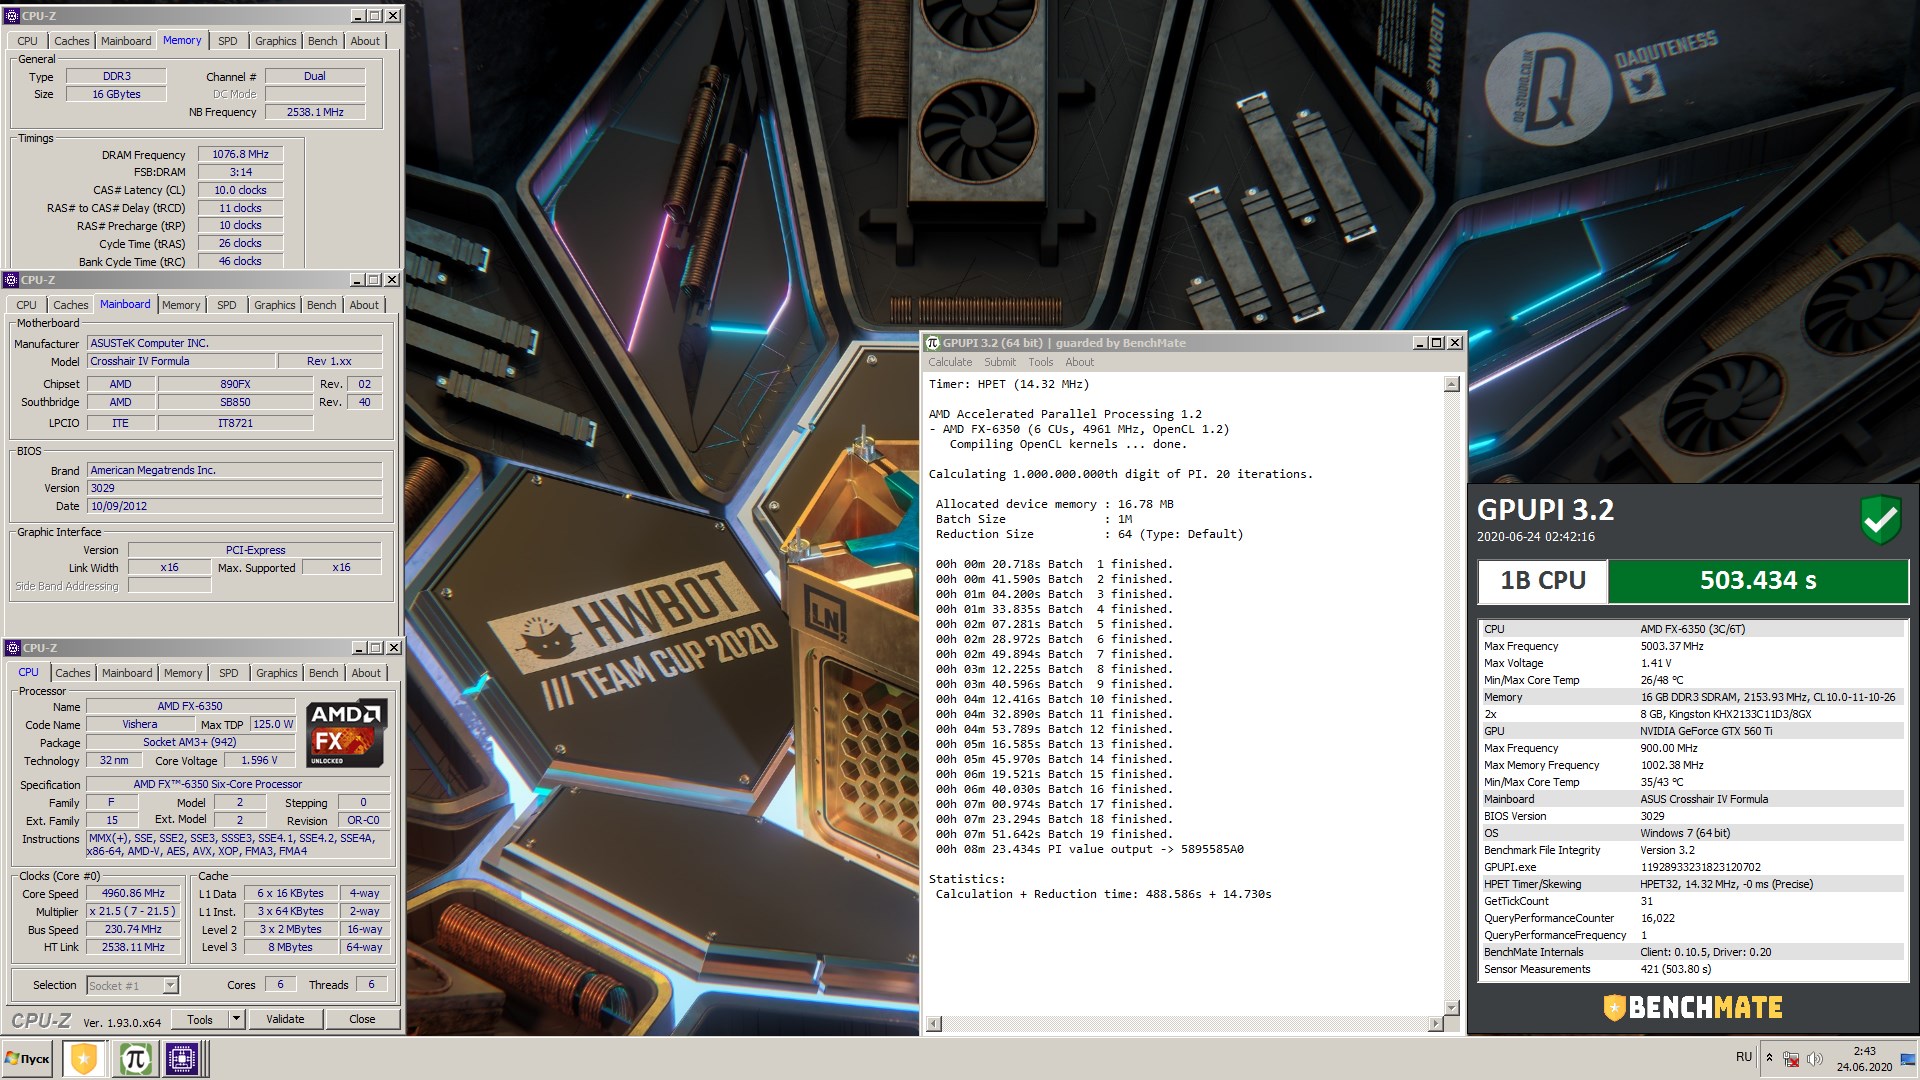1920x1080 pixels.
Task: Click the Level 3 cache 8 MBytes value
Action: tap(290, 947)
